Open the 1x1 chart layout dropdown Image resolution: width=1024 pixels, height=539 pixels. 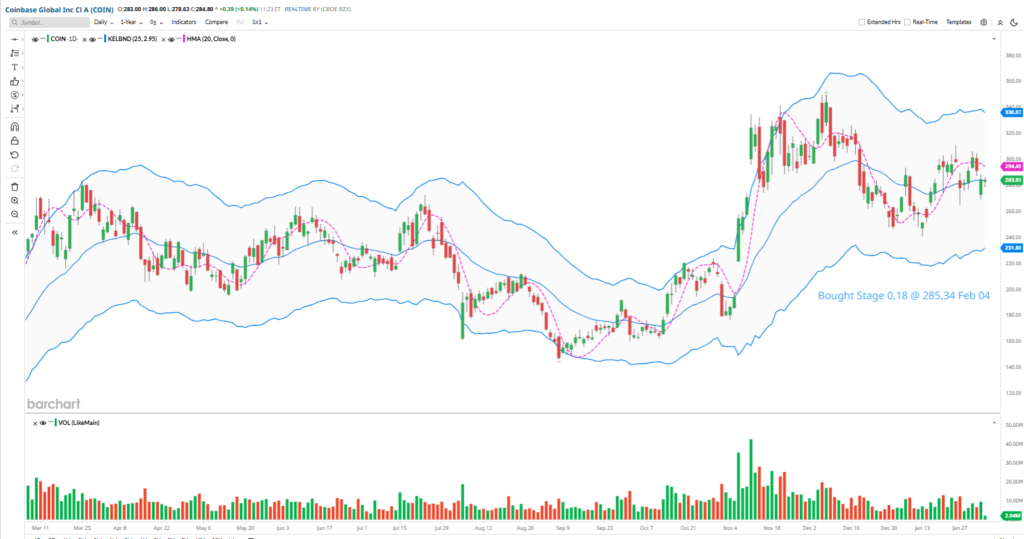tap(259, 21)
